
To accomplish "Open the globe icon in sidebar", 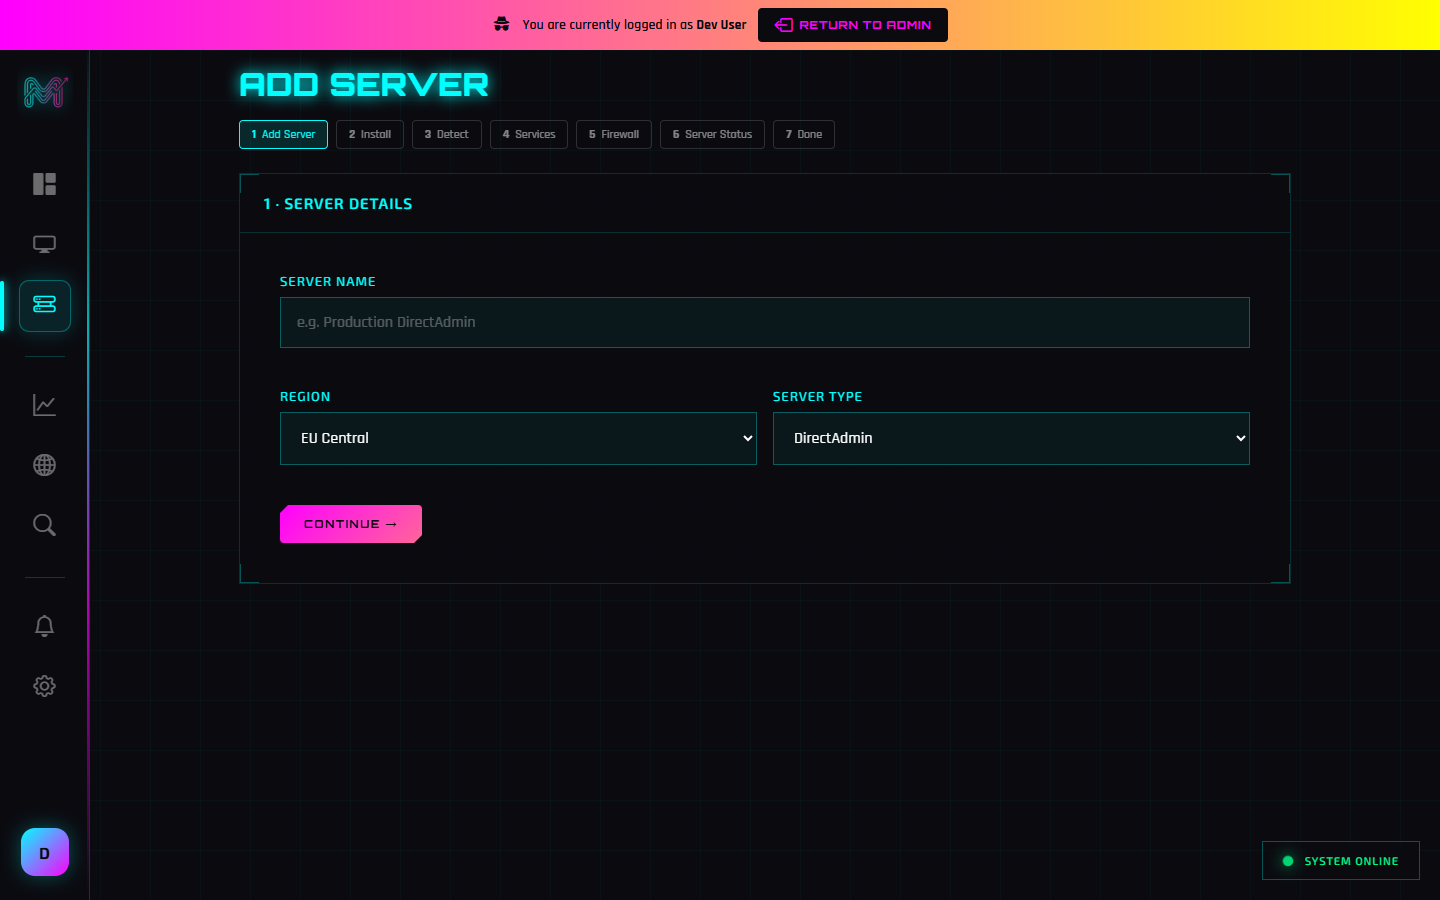I will click(x=44, y=465).
